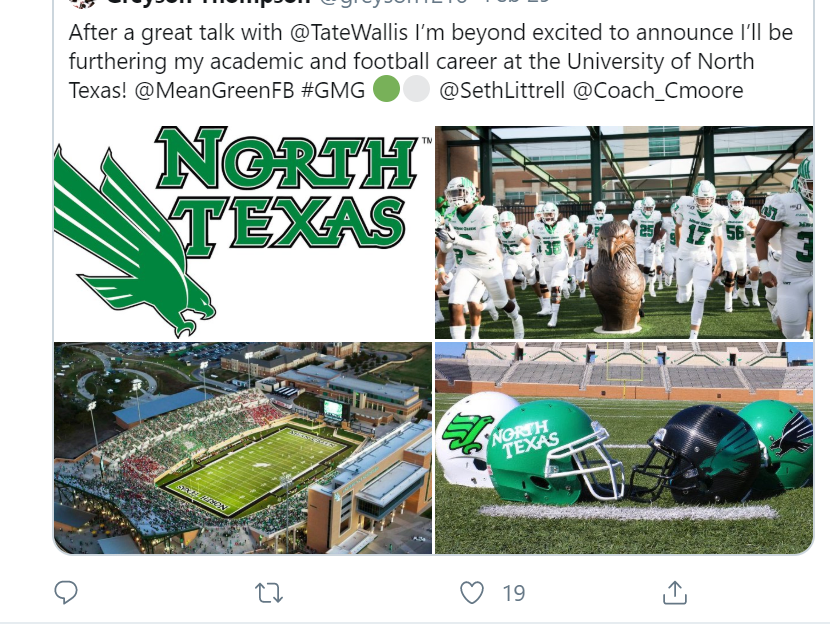830x624 pixels.
Task: Open the aerial stadium photo
Action: 243,448
